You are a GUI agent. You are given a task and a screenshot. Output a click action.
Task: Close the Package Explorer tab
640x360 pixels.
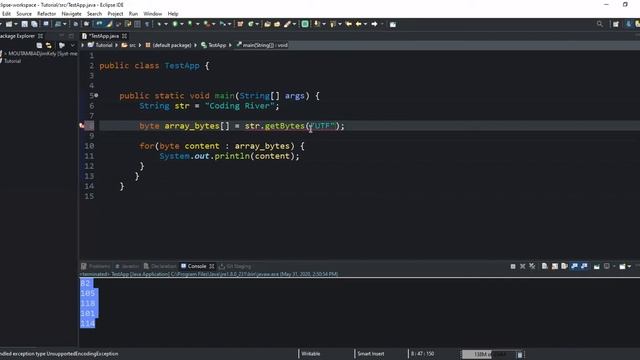pyautogui.click(x=40, y=36)
